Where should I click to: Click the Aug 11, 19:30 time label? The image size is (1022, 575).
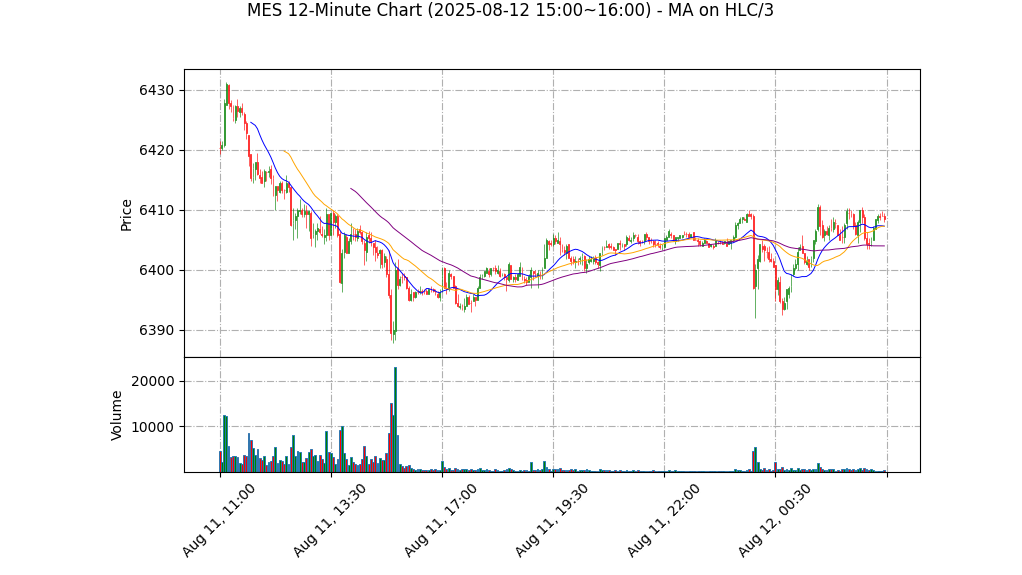pos(551,520)
